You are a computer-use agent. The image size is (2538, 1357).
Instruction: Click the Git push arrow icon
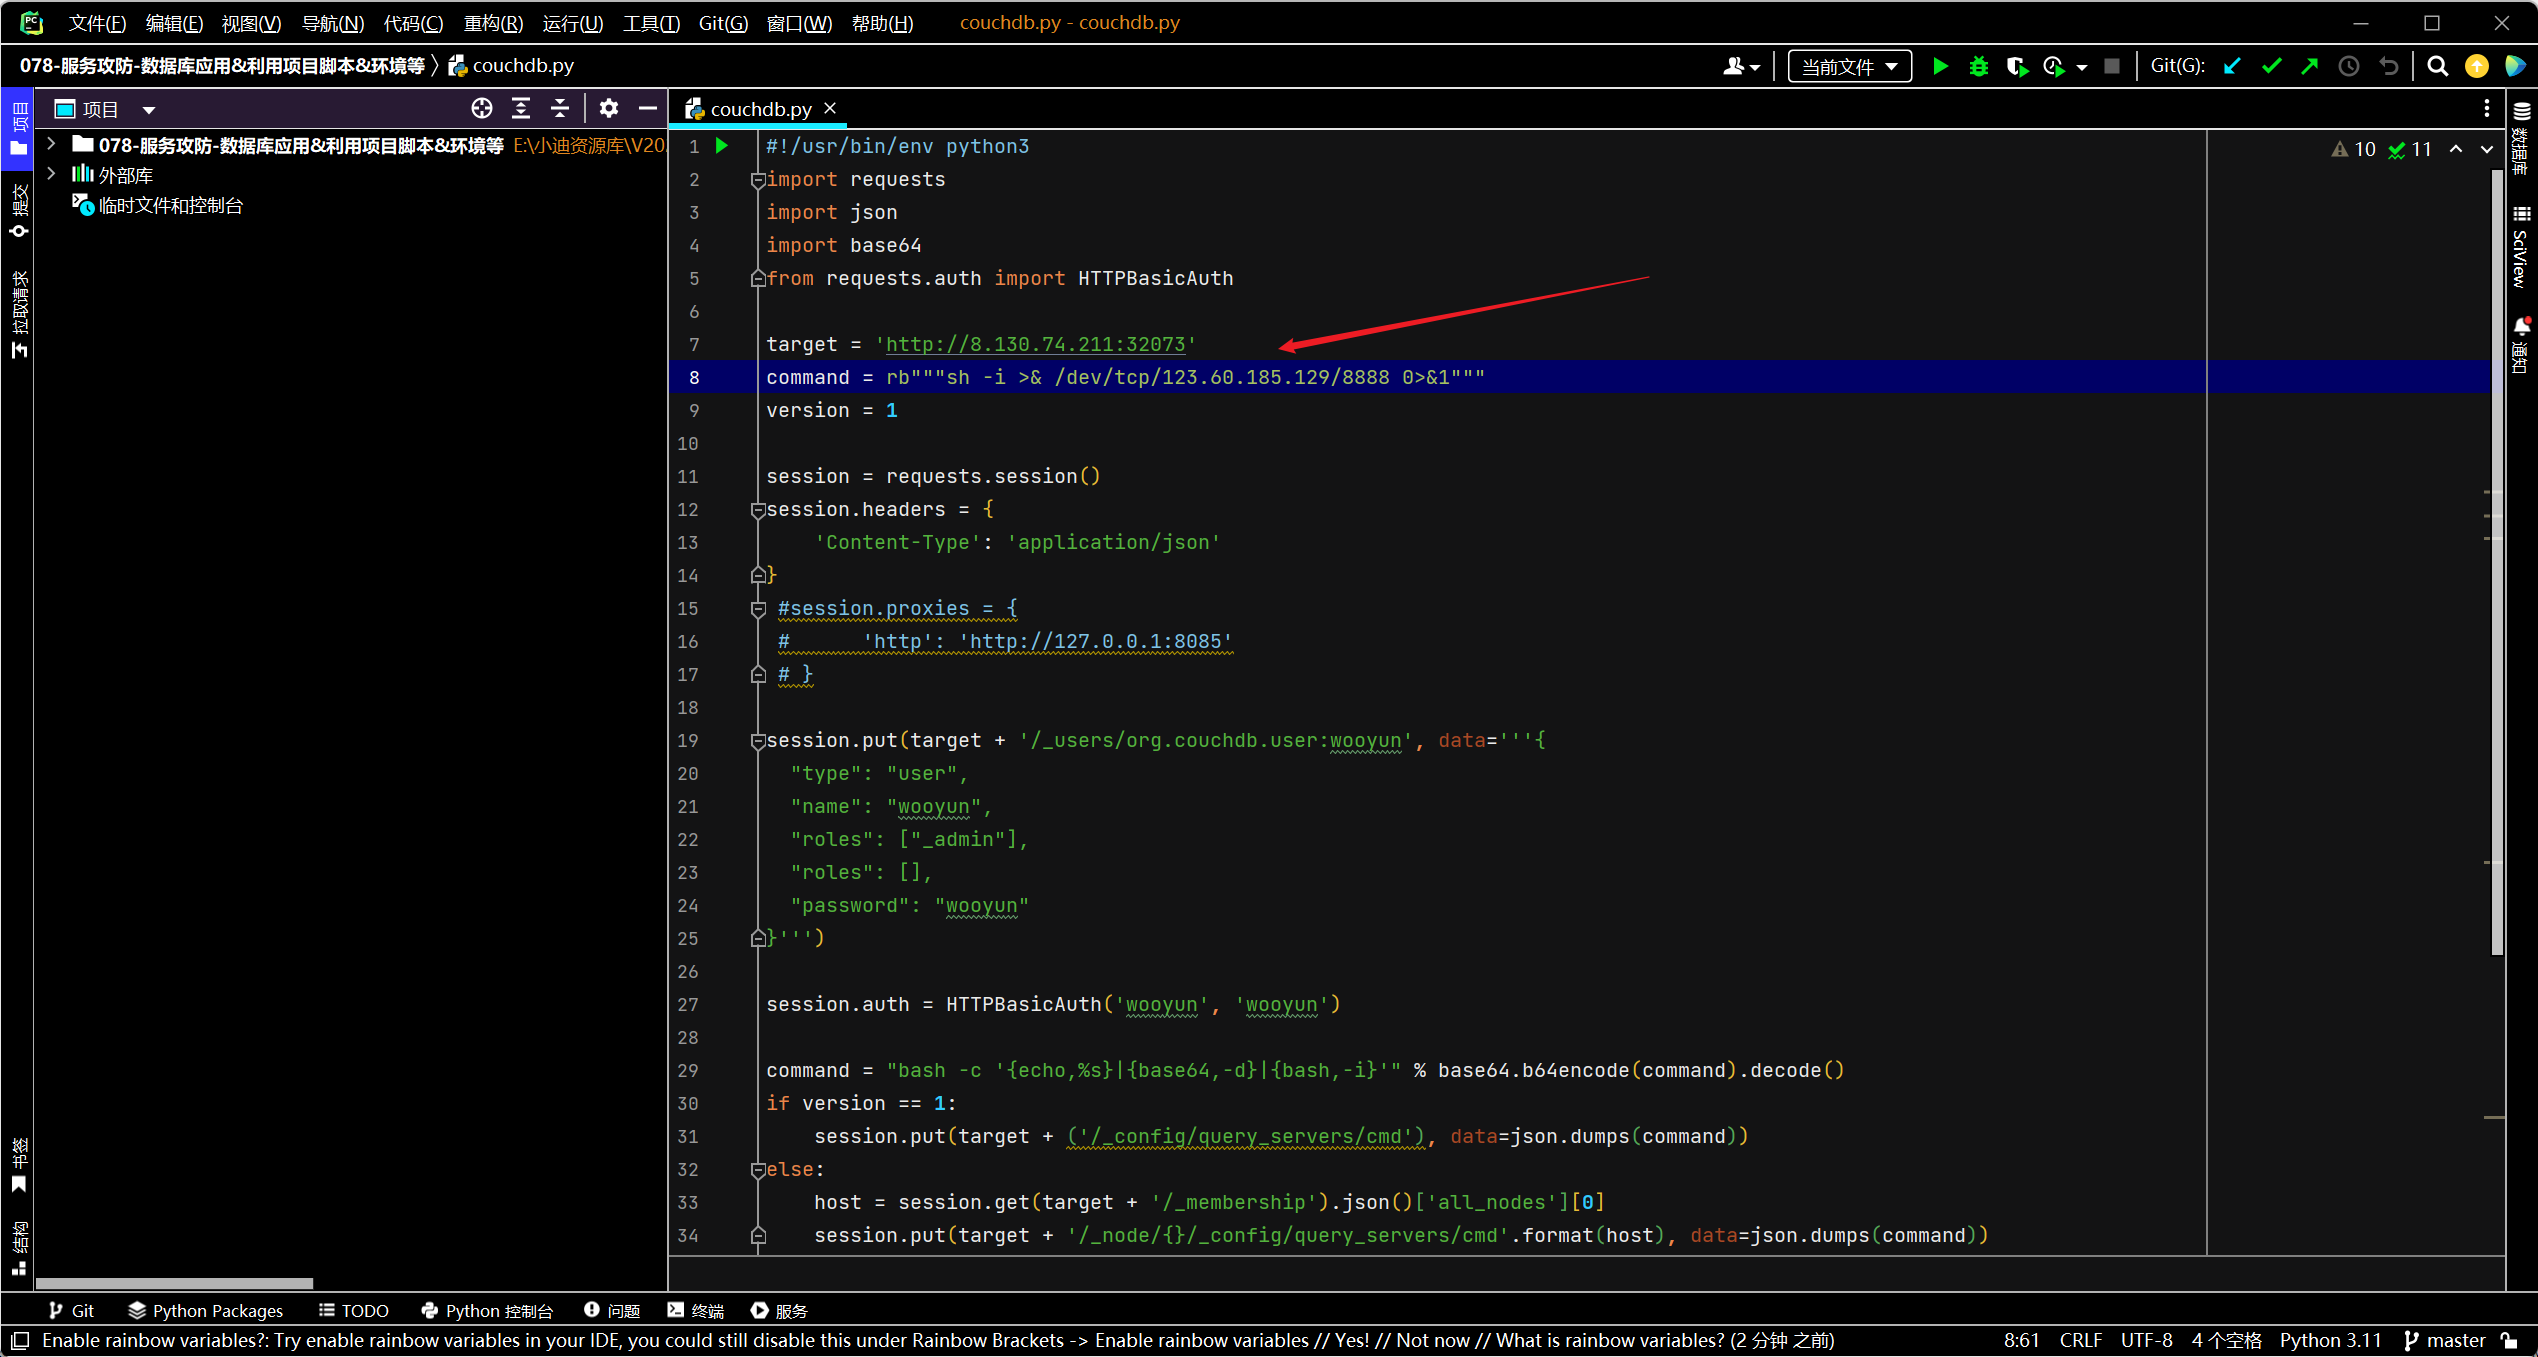(x=2309, y=66)
